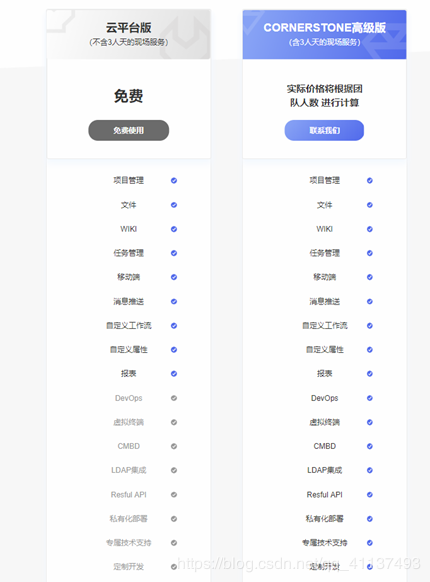Click 消息推送 label in 高级版 column

[324, 301]
